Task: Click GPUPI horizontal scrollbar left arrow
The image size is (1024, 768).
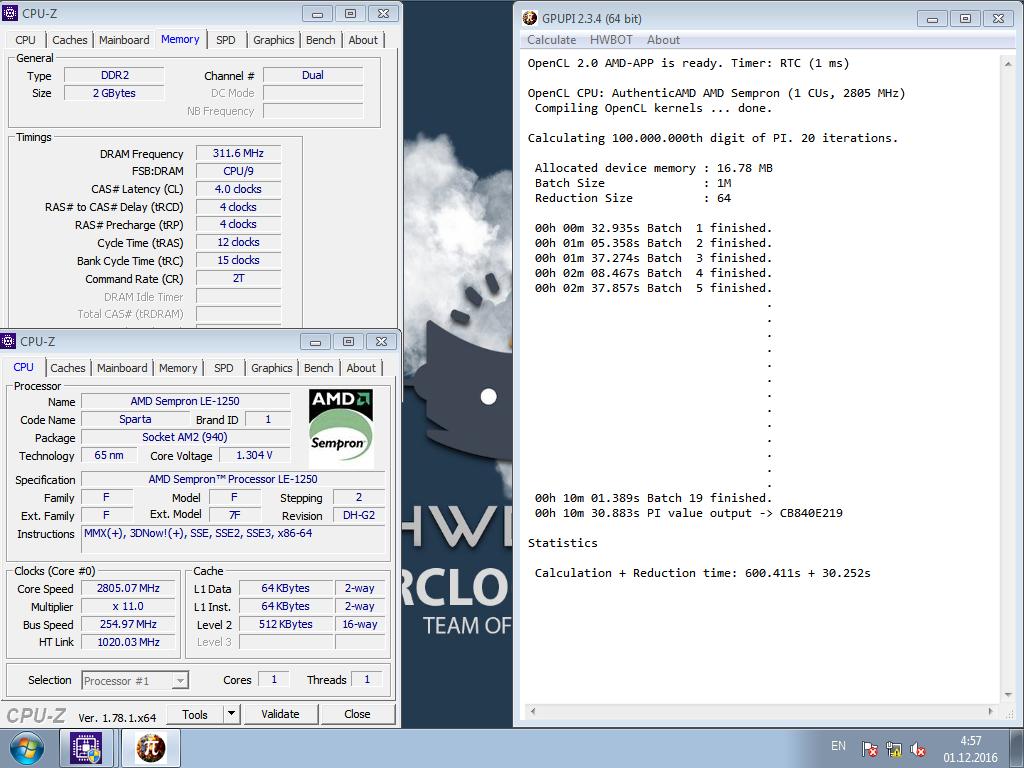Action: [x=533, y=711]
